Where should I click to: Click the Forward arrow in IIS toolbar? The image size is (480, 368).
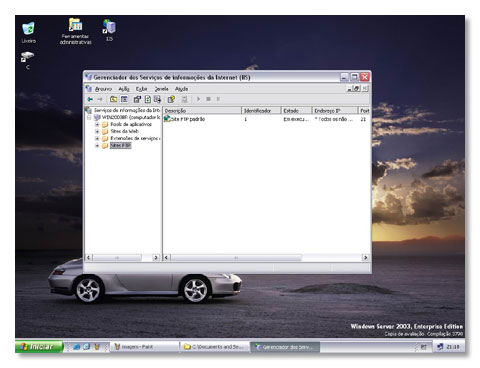click(100, 99)
